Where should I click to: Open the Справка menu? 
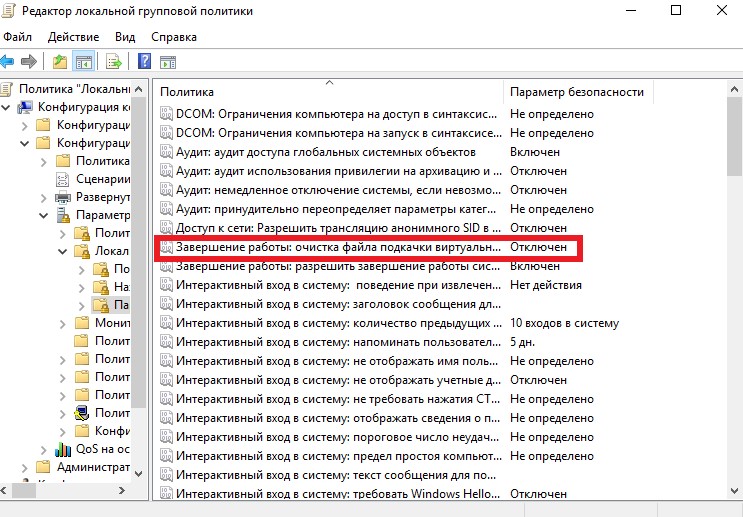[x=174, y=37]
